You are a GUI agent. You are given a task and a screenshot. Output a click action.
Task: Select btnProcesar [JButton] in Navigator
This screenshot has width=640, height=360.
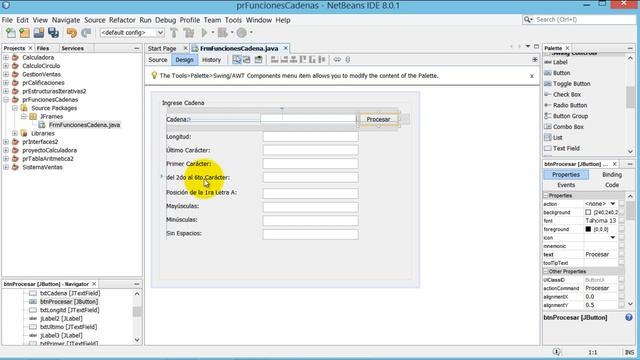[69, 302]
